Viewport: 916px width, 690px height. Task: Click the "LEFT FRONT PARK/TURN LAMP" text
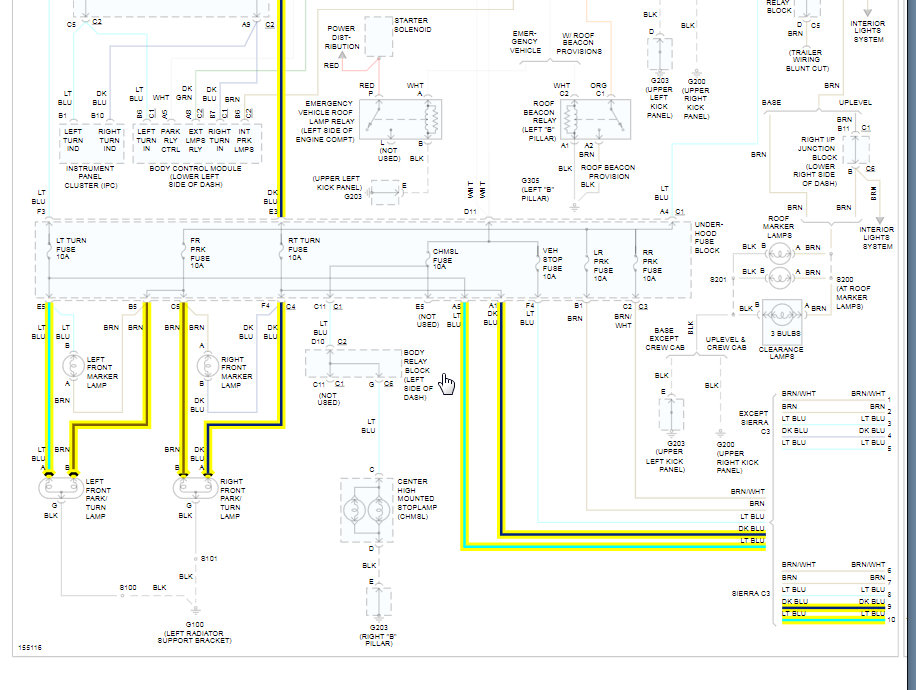[x=98, y=499]
